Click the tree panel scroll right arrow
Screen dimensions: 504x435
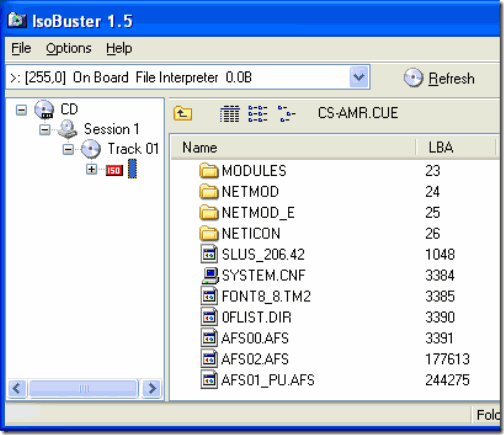pyautogui.click(x=152, y=388)
